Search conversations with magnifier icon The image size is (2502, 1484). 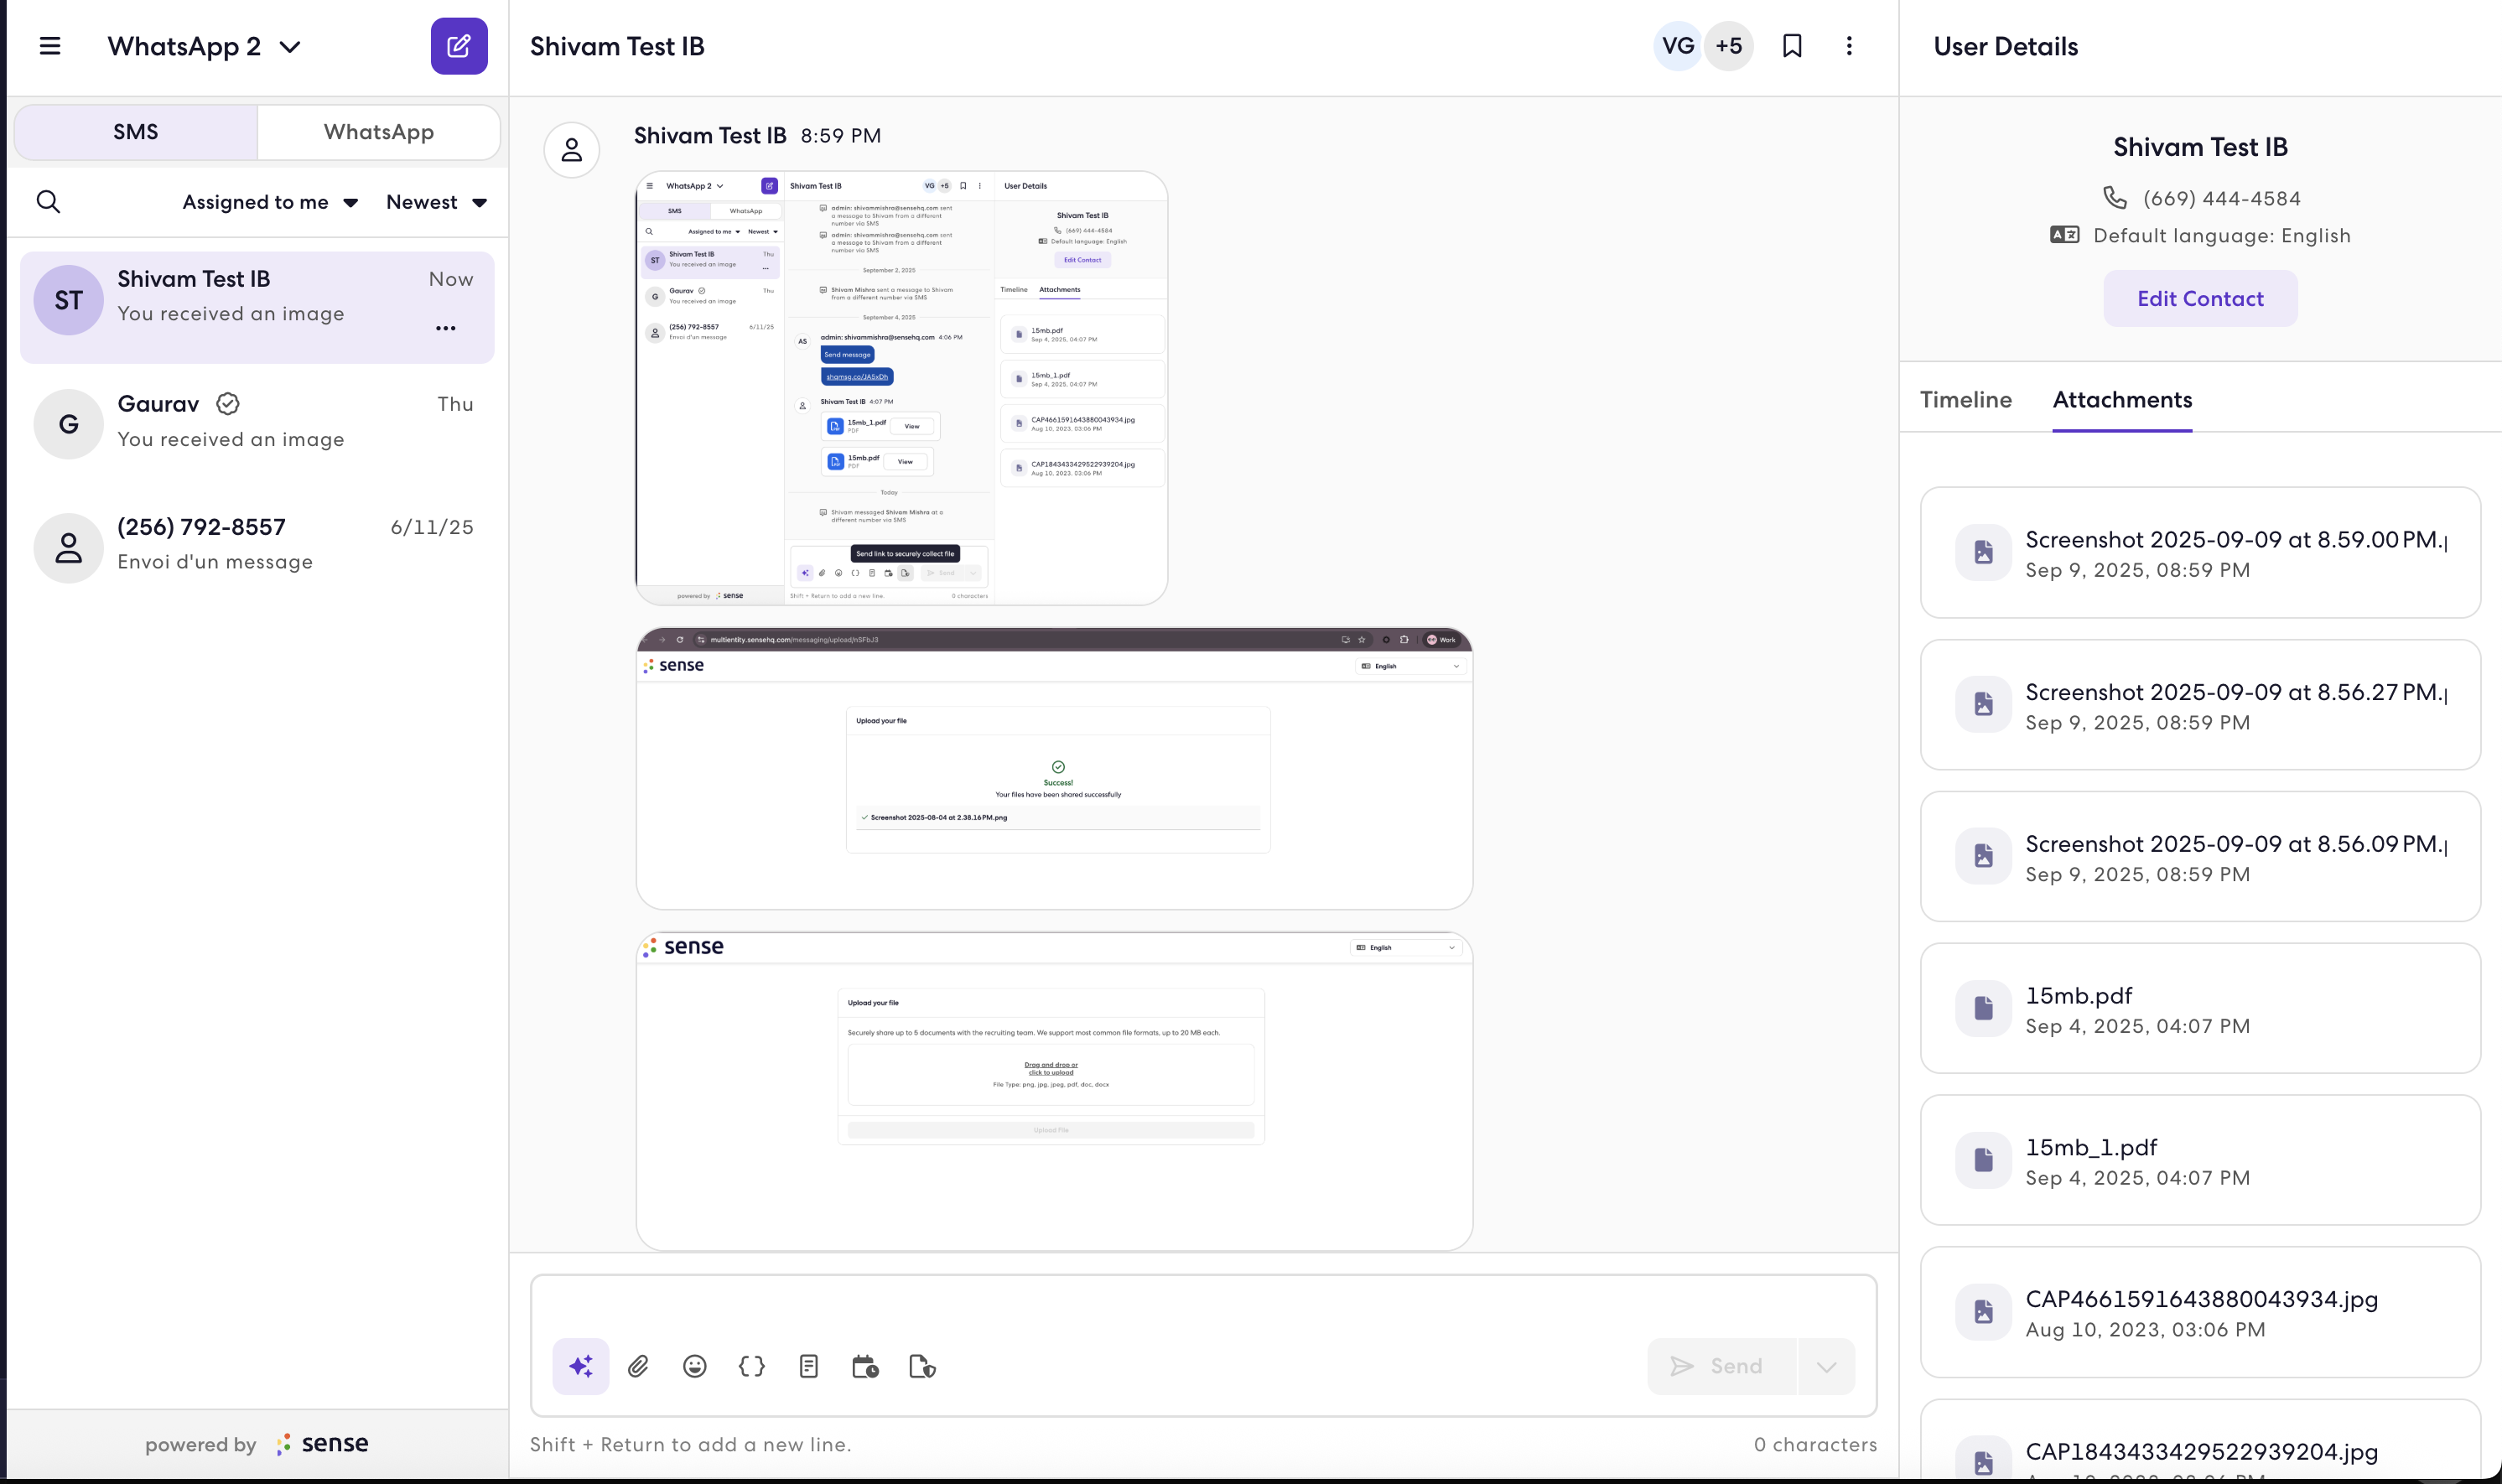click(x=48, y=202)
